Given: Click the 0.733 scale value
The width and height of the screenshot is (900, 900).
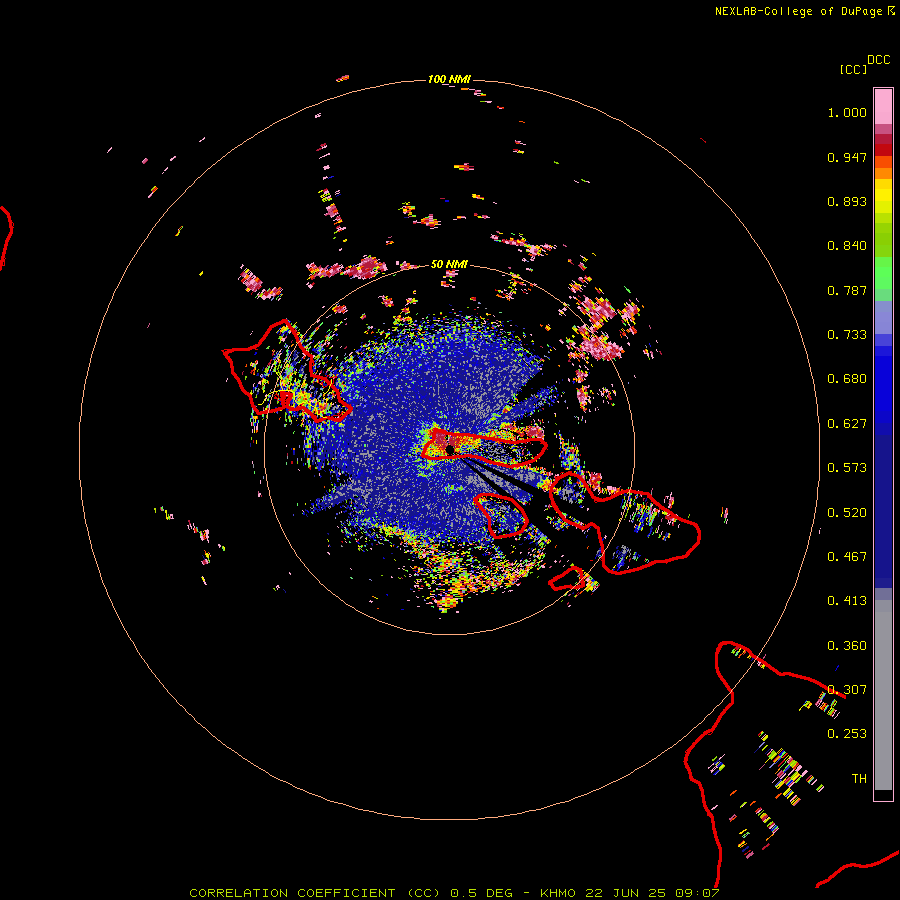Looking at the screenshot, I should click(x=847, y=335).
